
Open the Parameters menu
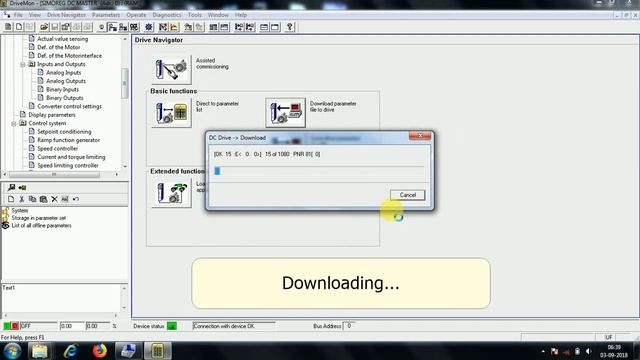[x=106, y=15]
